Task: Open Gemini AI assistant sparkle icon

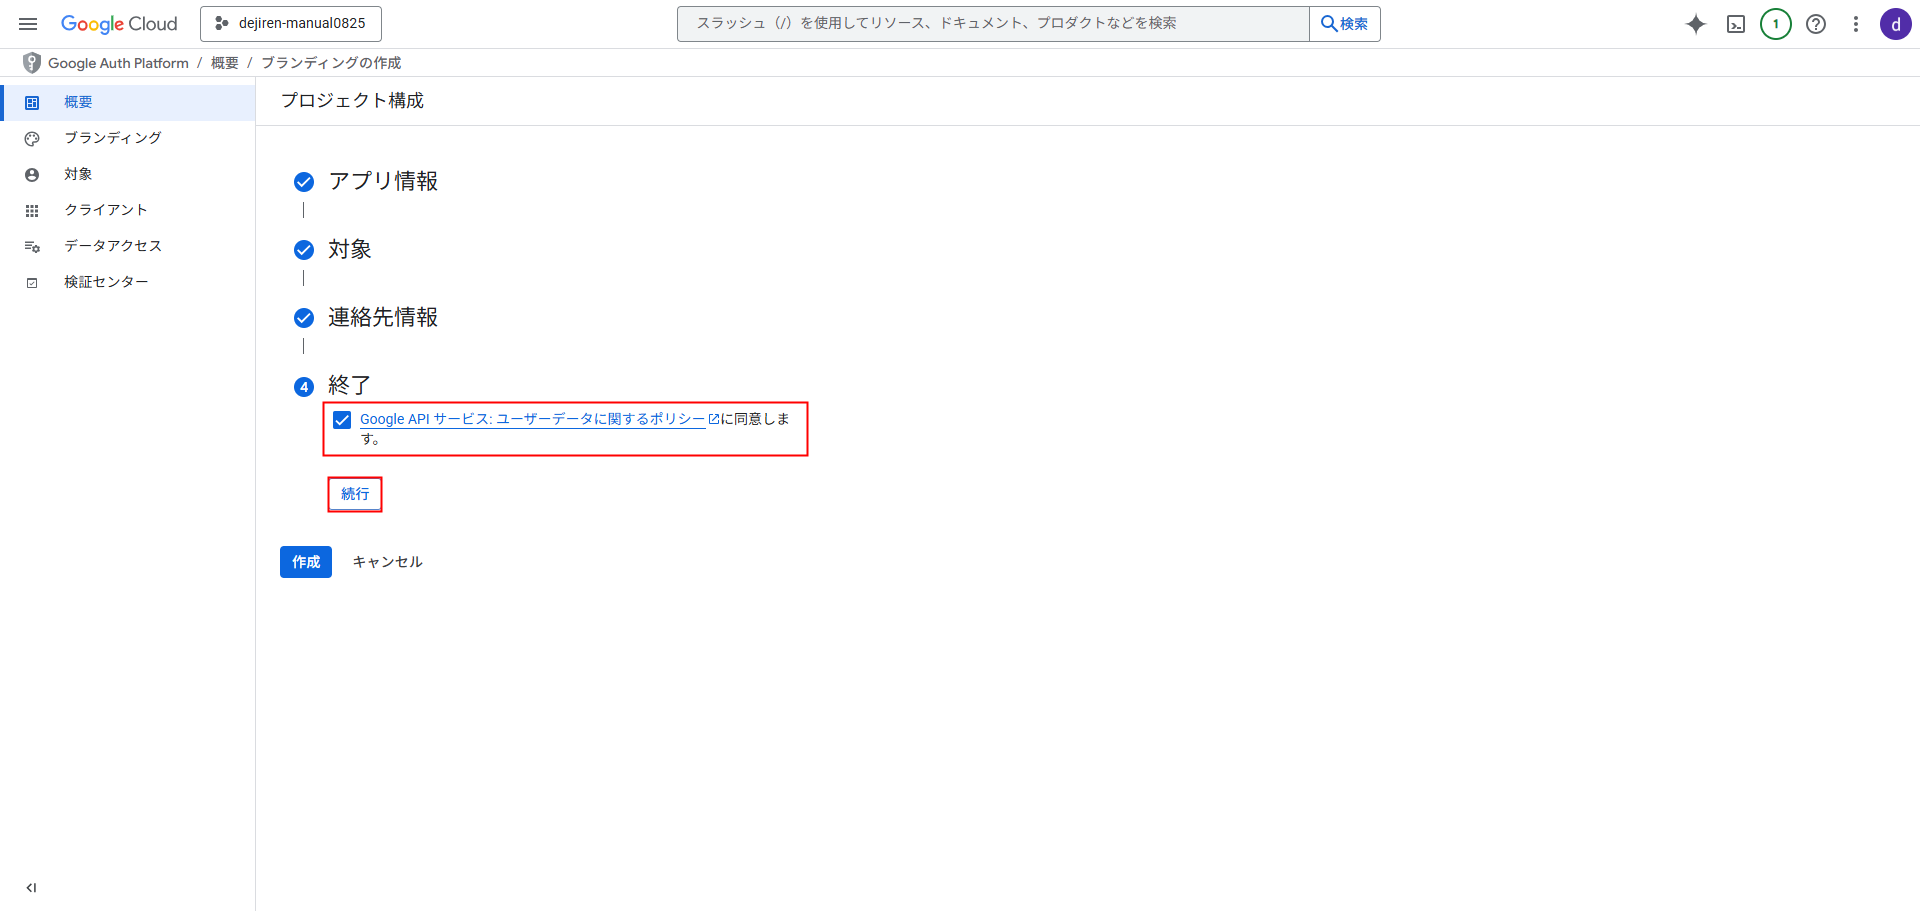Action: (1695, 24)
